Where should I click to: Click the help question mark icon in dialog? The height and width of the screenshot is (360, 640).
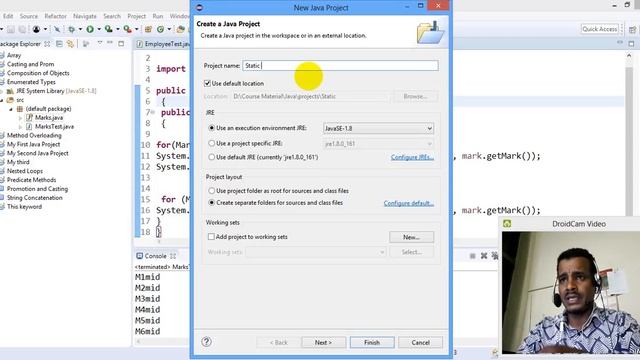[x=207, y=342]
